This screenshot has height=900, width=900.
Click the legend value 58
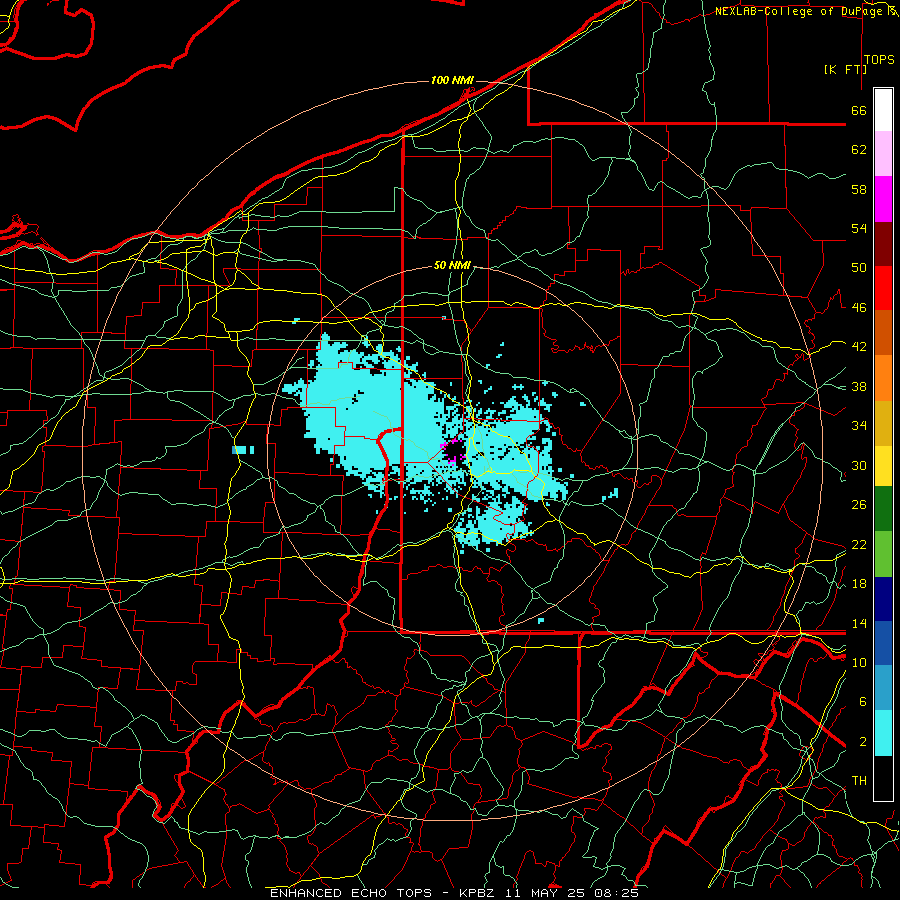pos(859,189)
